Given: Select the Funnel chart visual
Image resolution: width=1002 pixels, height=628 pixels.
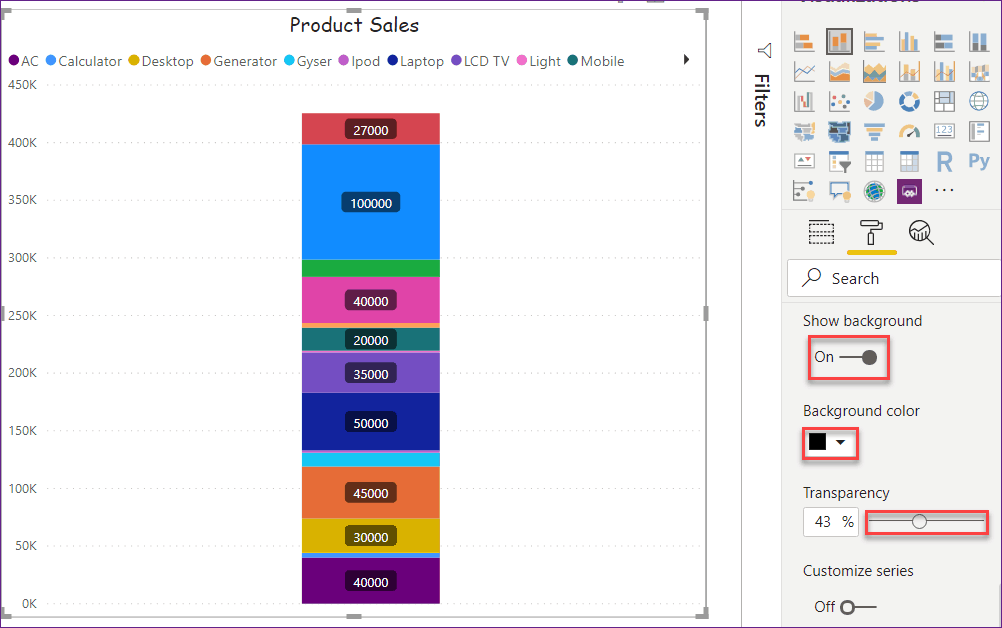Looking at the screenshot, I should 874,131.
